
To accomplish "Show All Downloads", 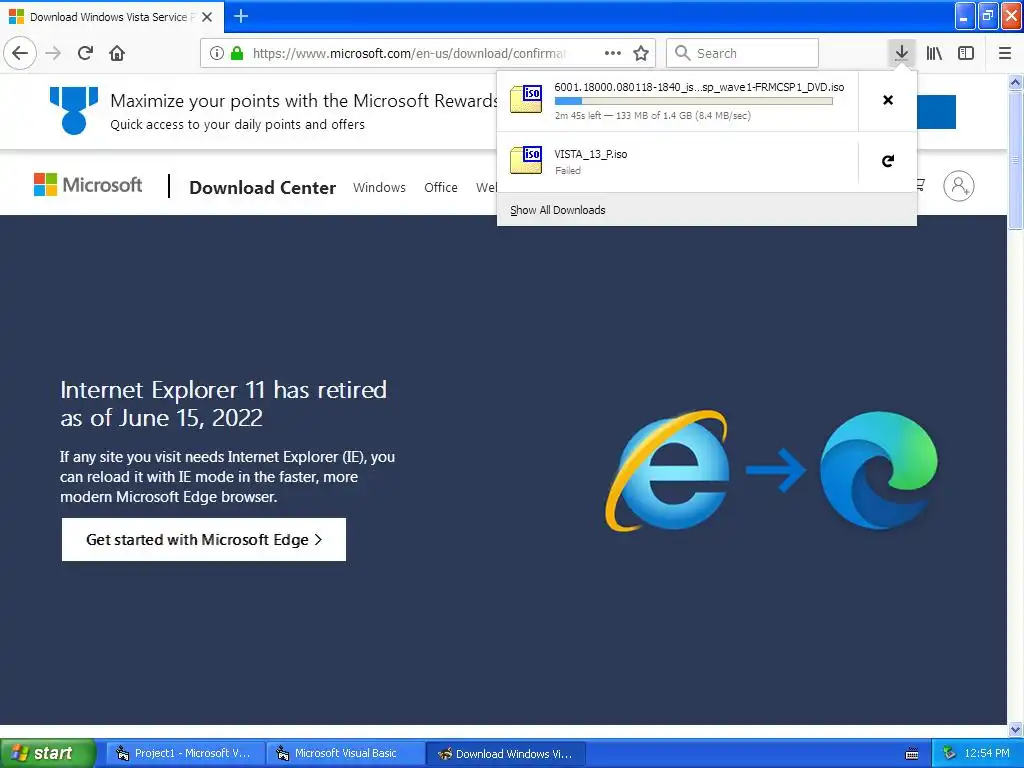I will pos(558,210).
